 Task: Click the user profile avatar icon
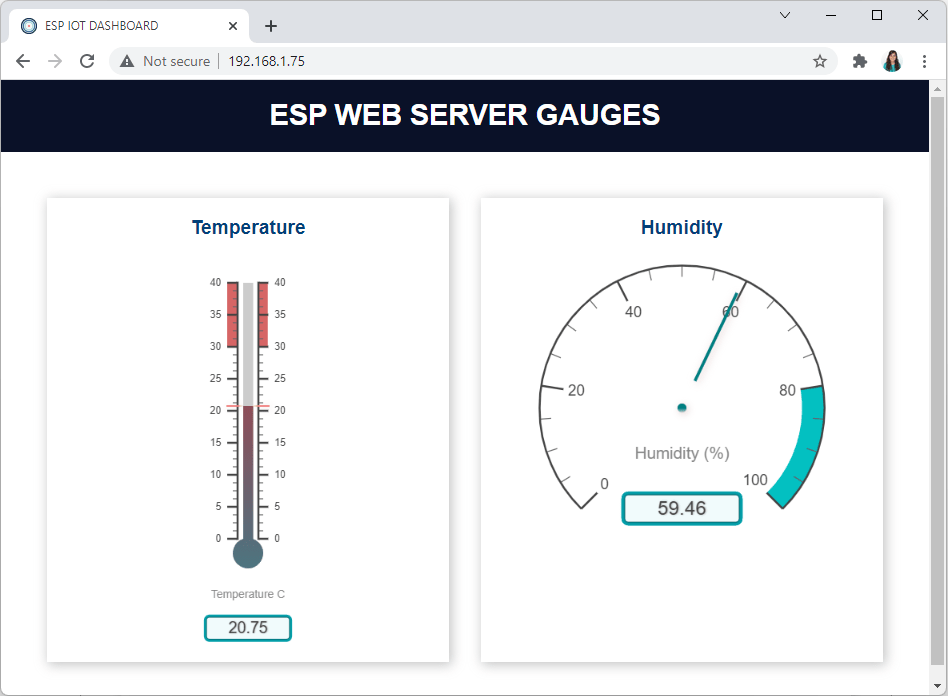pyautogui.click(x=892, y=61)
